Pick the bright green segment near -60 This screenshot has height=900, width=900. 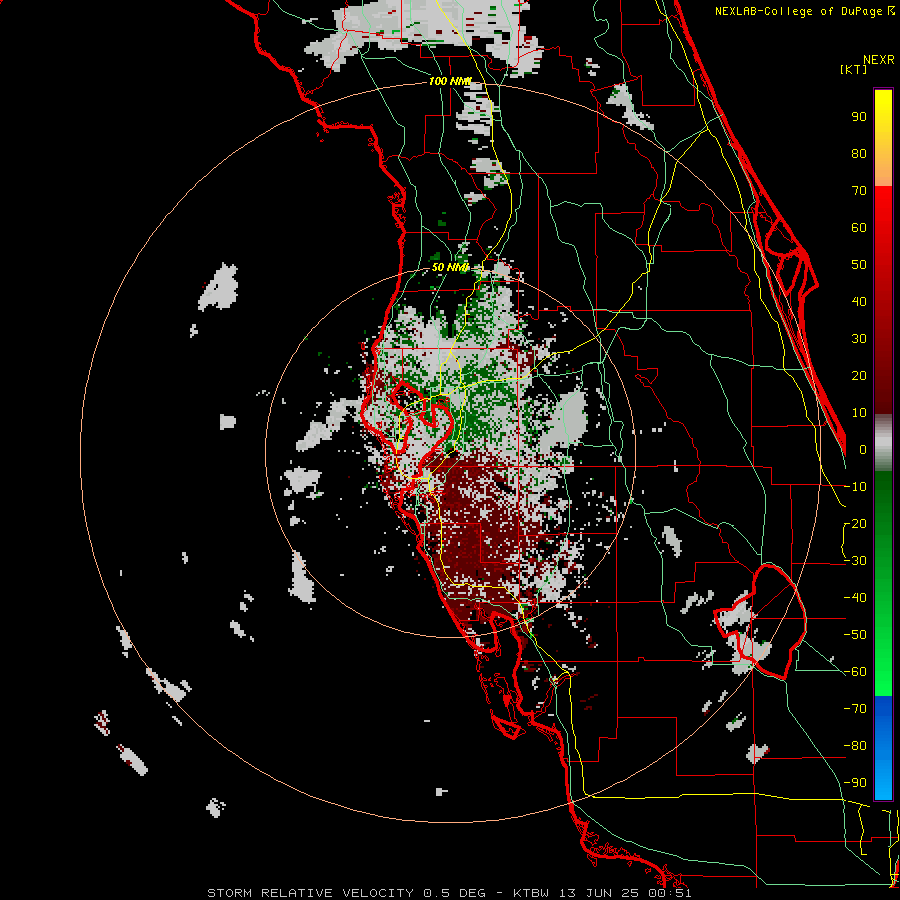(883, 674)
